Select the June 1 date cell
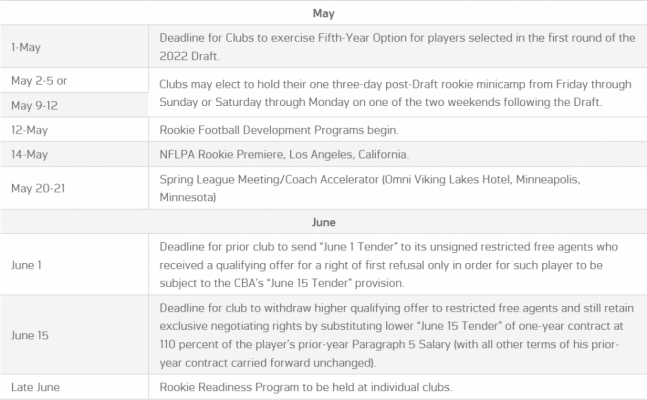Viewport: 647px width, 400px height. [74, 265]
